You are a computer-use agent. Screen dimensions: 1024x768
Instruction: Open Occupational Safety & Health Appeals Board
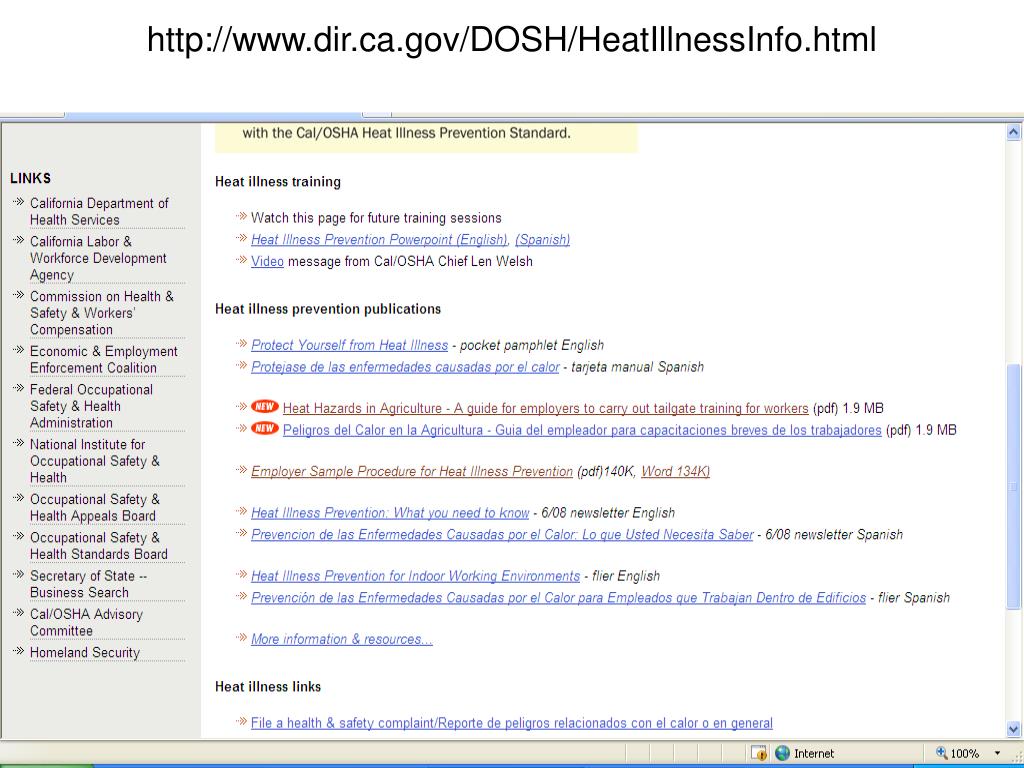(94, 507)
